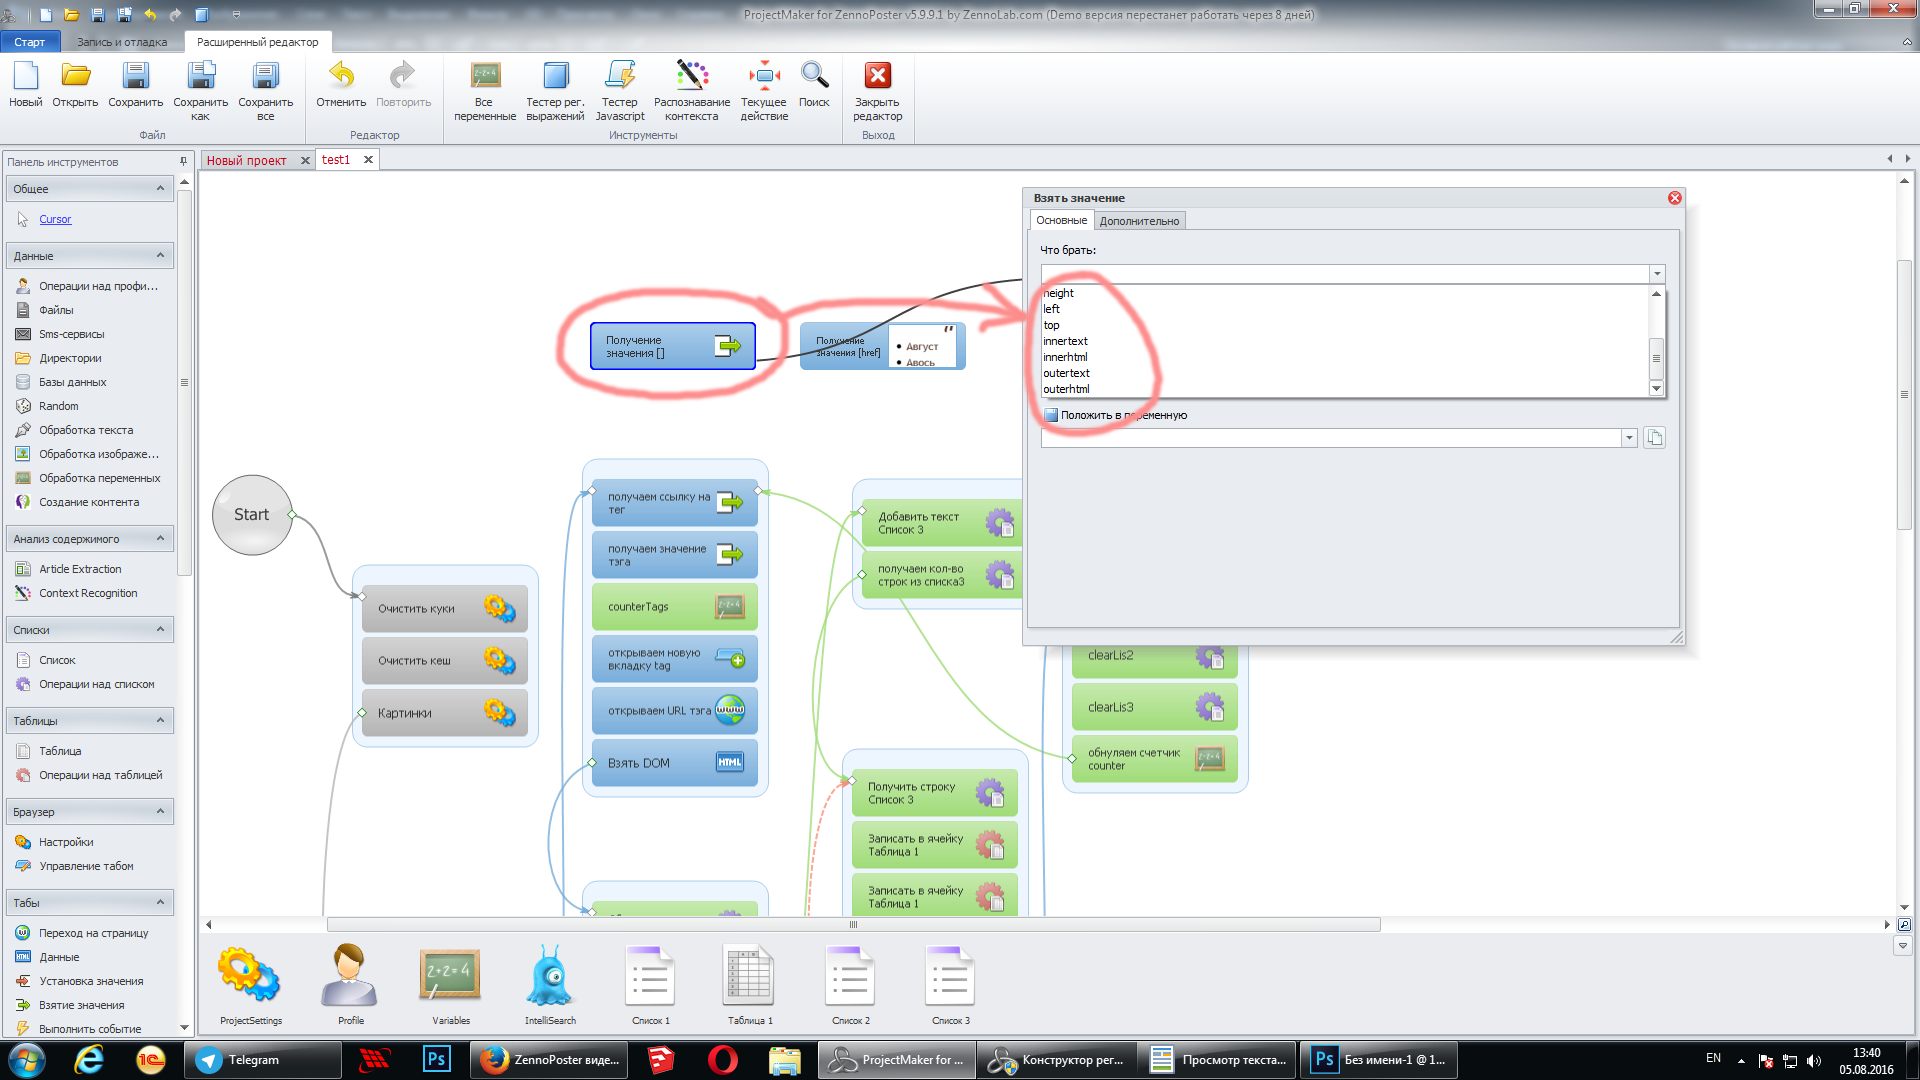Screen dimensions: 1920x1080
Task: Open Список 1 list icon
Action: 650,985
